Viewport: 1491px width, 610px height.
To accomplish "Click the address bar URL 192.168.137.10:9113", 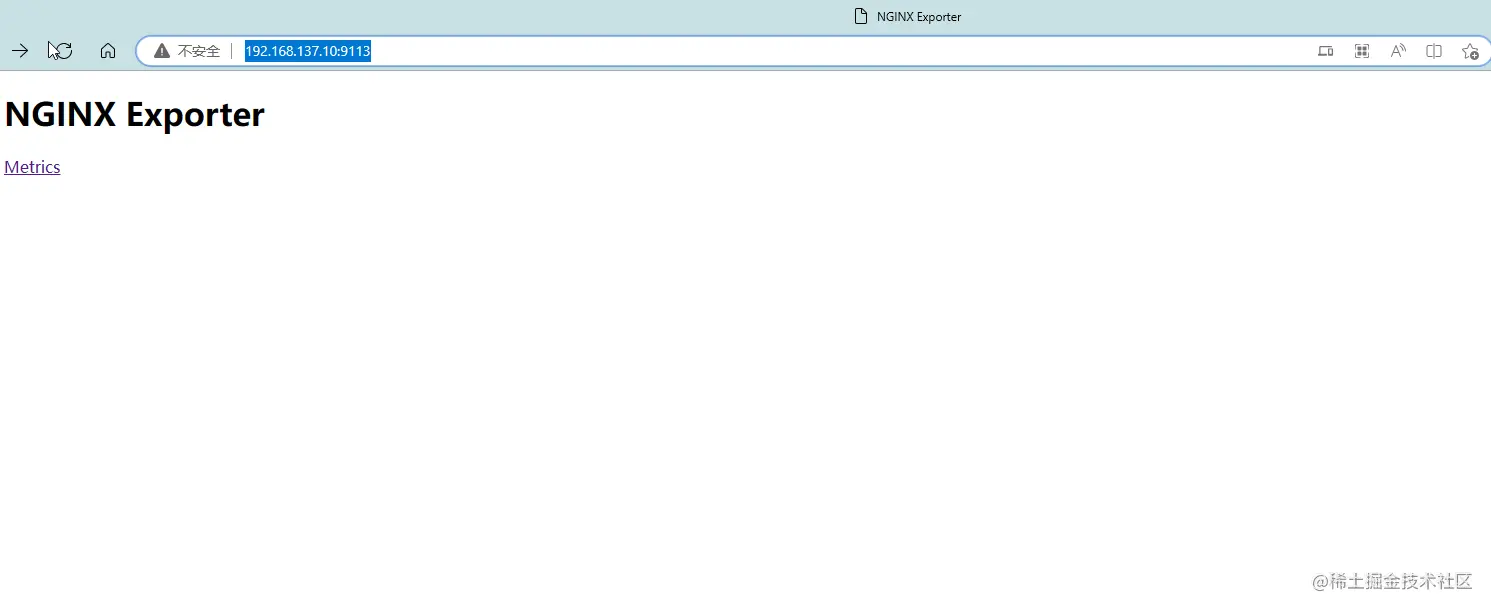I will [x=308, y=51].
